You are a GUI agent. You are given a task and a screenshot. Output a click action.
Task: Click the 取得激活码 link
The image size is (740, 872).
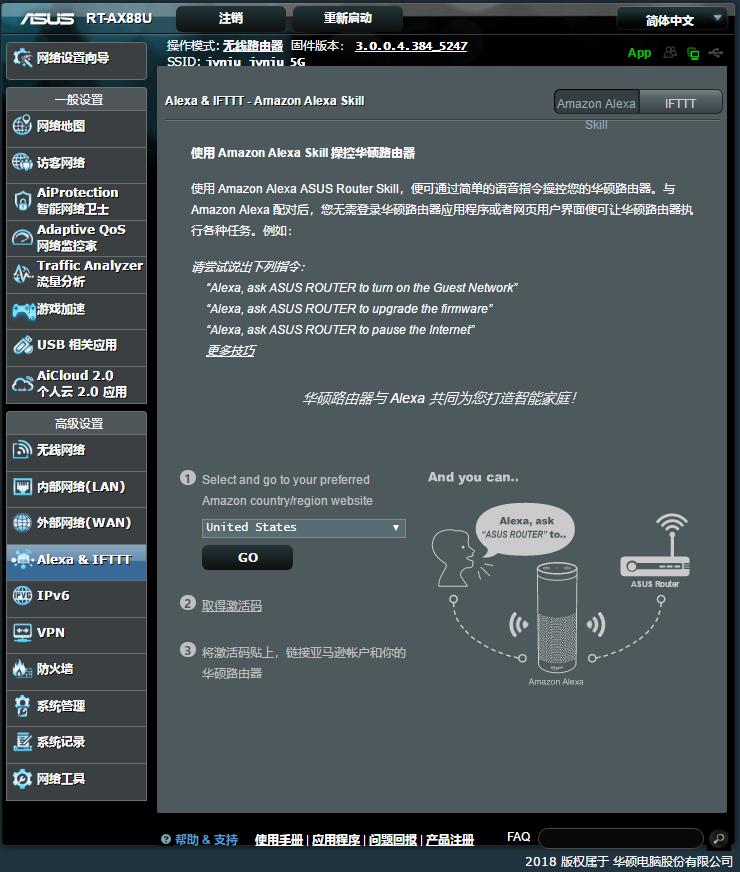click(x=232, y=606)
